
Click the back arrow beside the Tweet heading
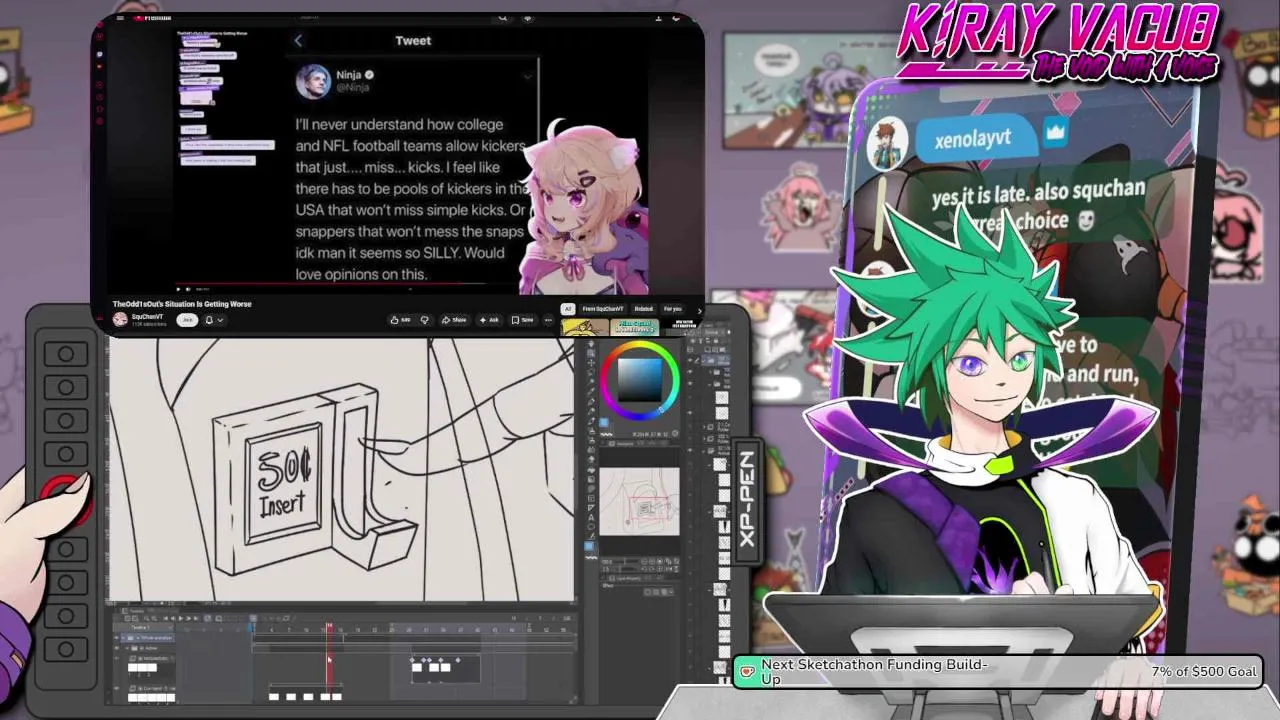pyautogui.click(x=298, y=41)
